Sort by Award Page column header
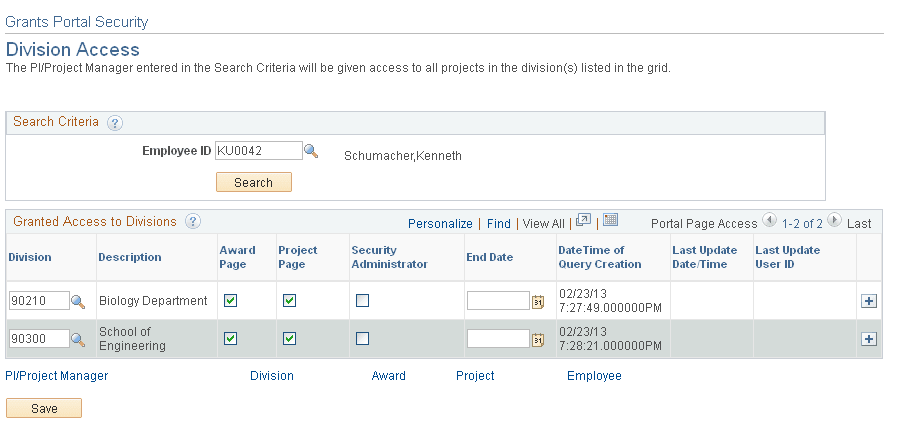This screenshot has width=906, height=427. 237,257
